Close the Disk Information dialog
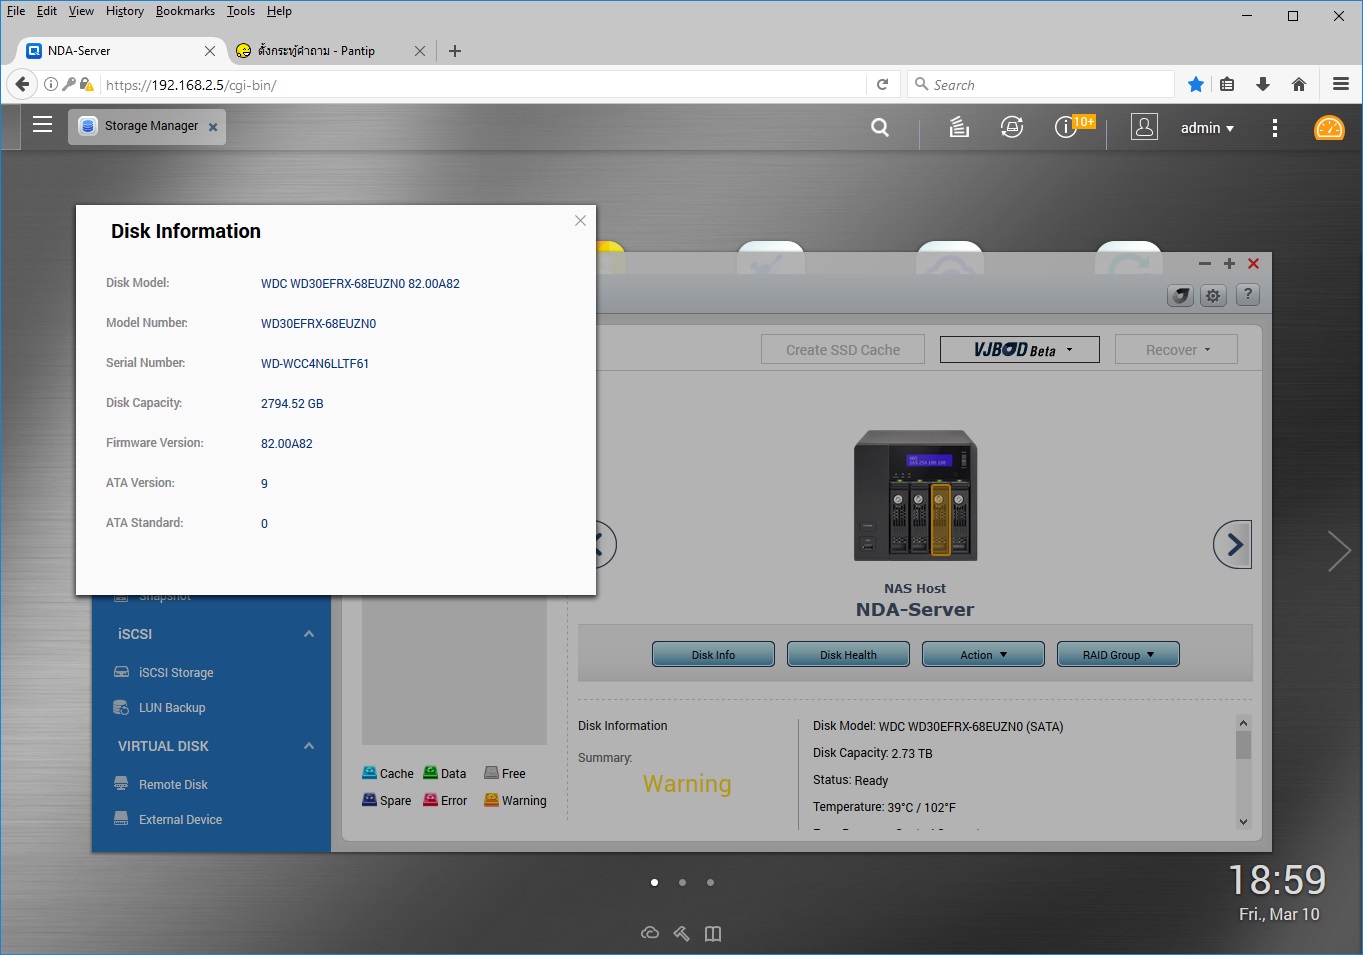This screenshot has height=955, width=1363. click(x=580, y=221)
